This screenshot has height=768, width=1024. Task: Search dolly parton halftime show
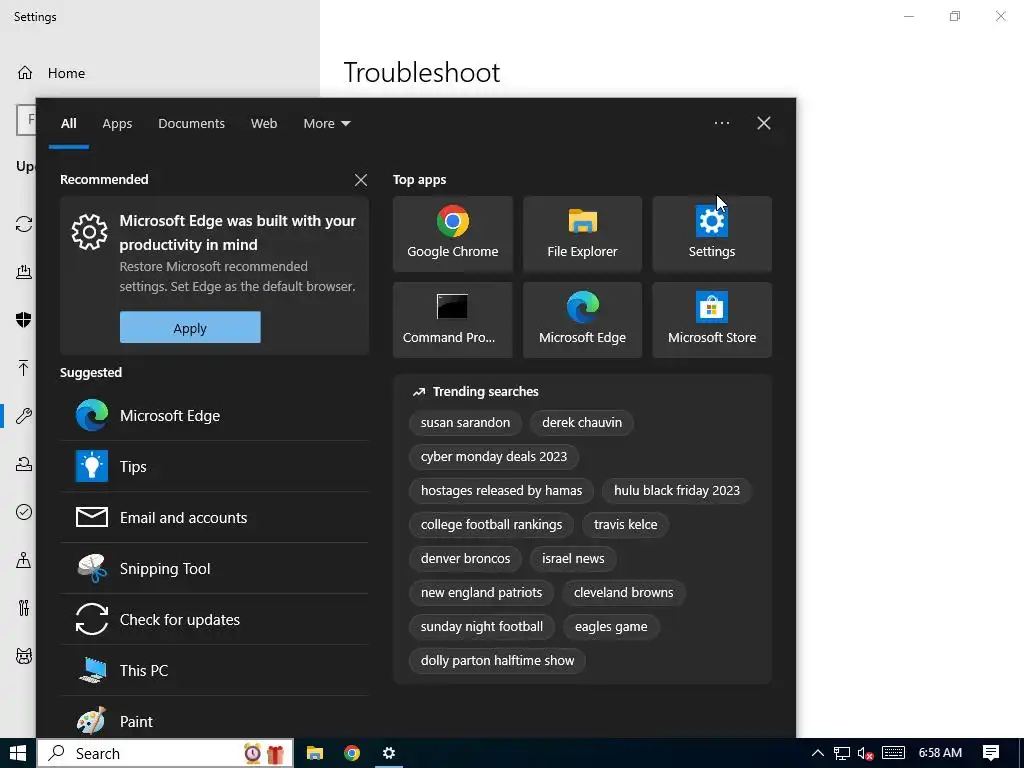point(497,660)
